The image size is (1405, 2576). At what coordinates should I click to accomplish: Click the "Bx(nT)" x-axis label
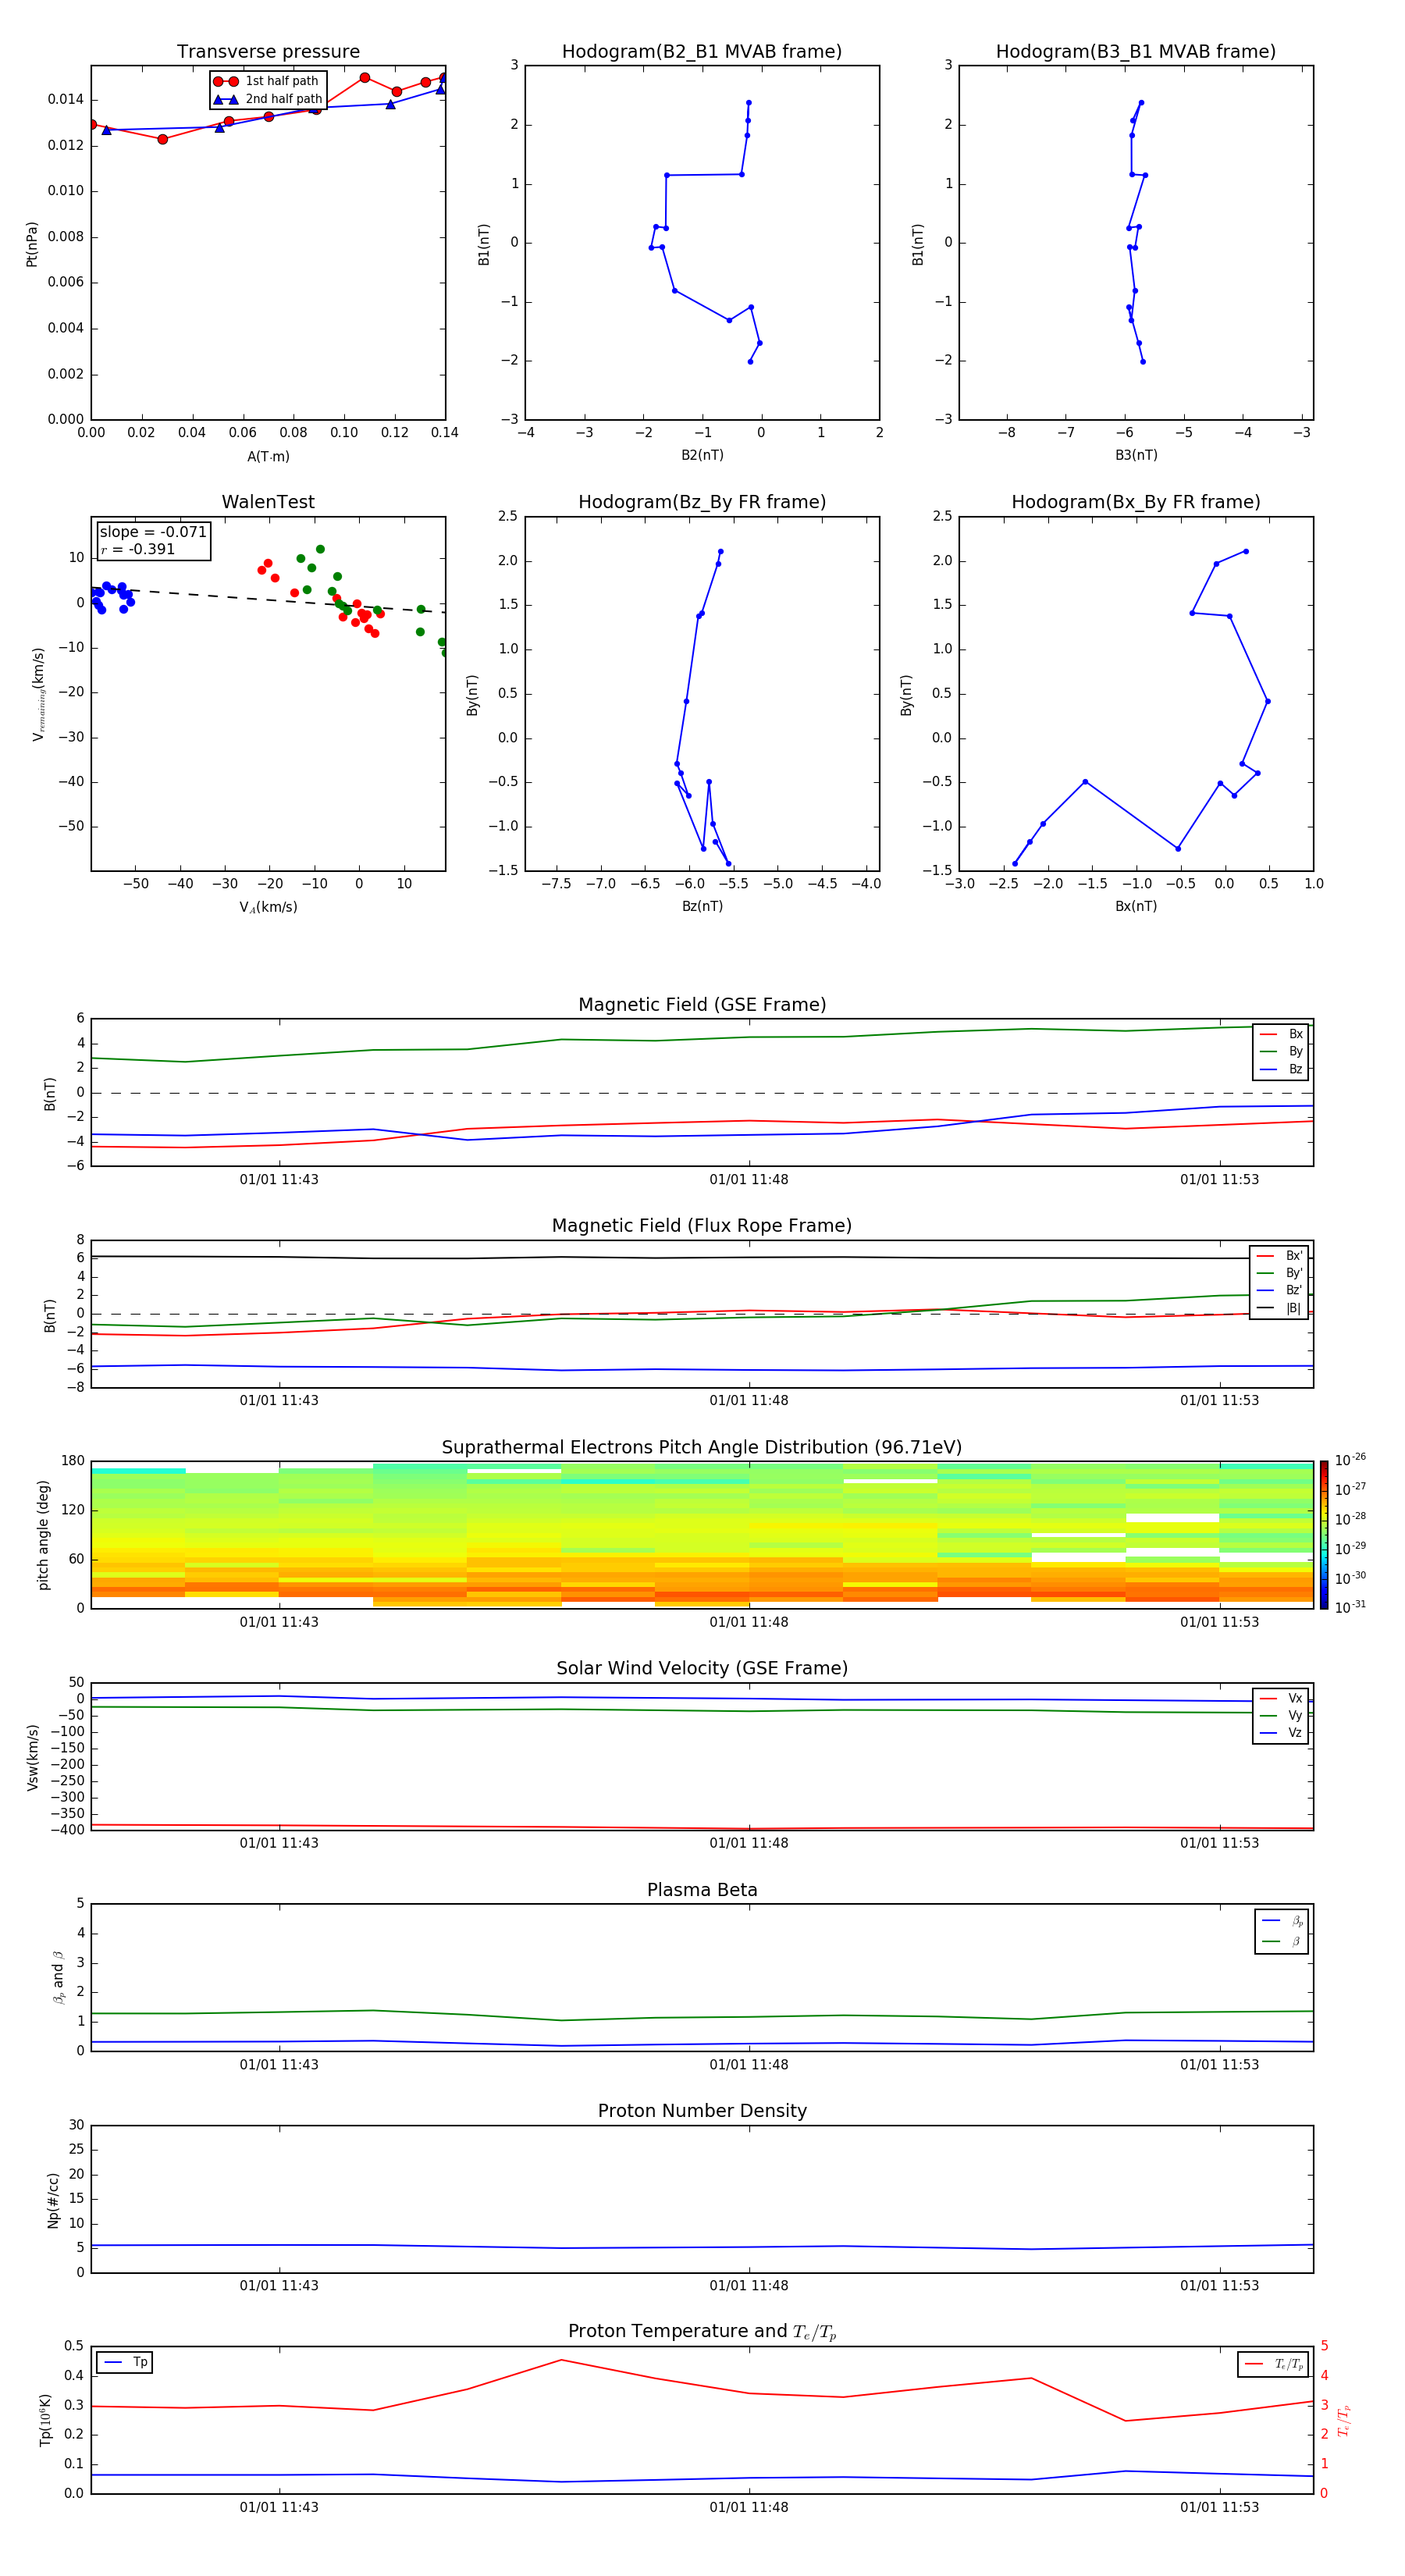coord(1136,906)
